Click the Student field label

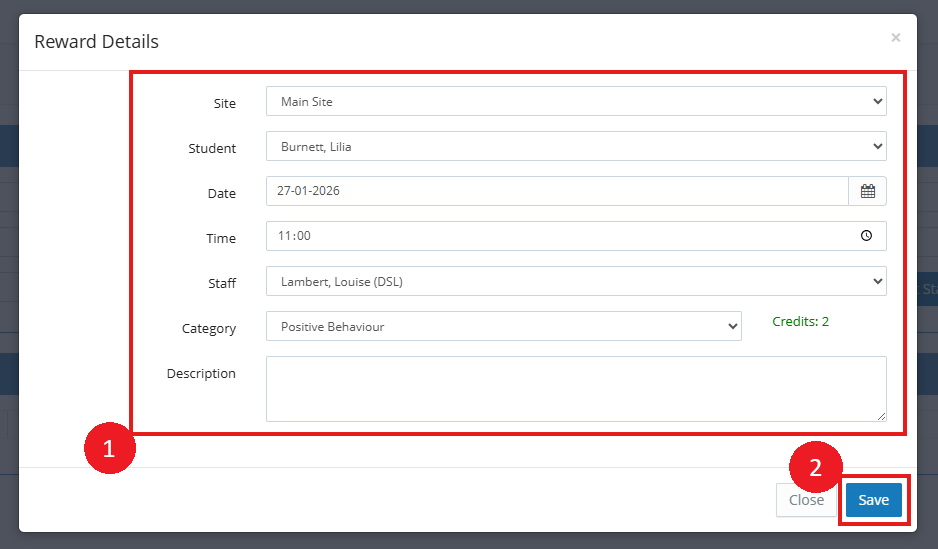pos(212,148)
